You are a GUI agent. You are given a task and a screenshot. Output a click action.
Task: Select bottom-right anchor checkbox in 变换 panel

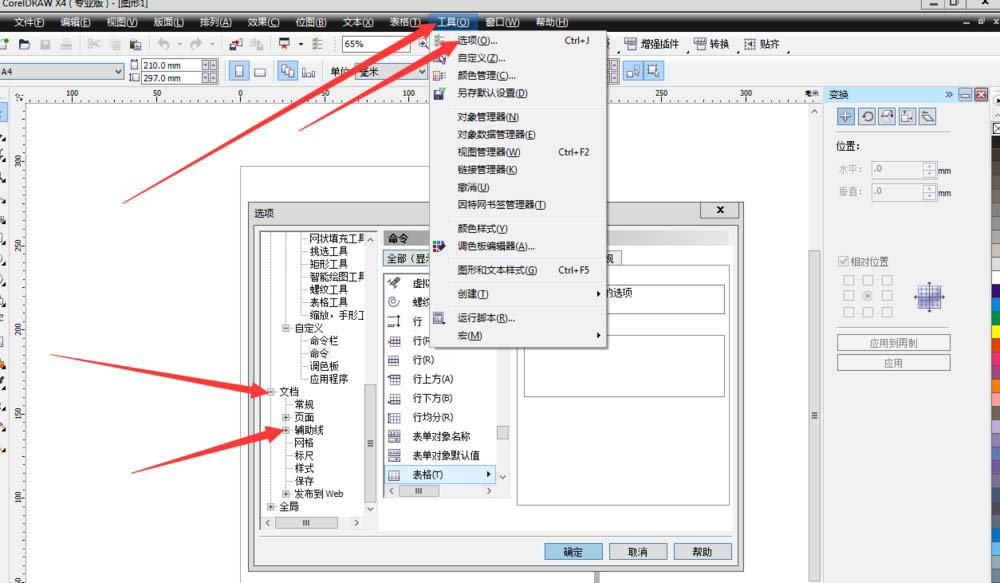887,312
